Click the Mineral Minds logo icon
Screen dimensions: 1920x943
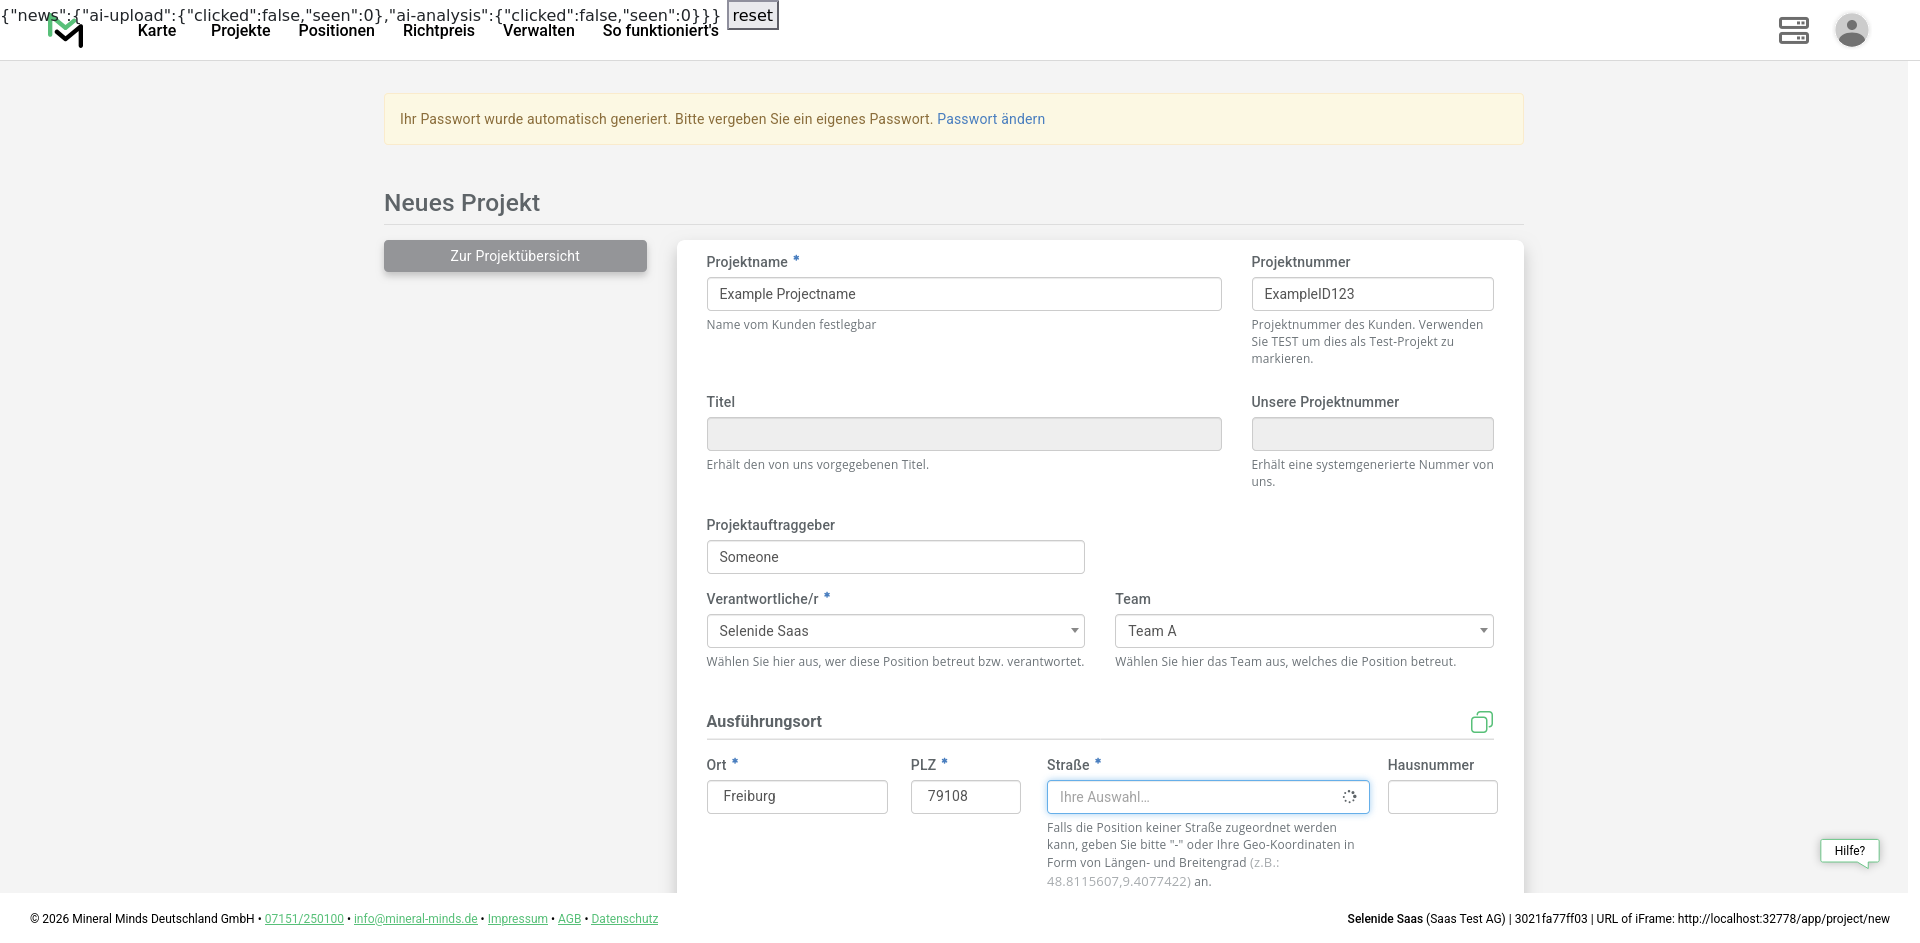tap(66, 32)
